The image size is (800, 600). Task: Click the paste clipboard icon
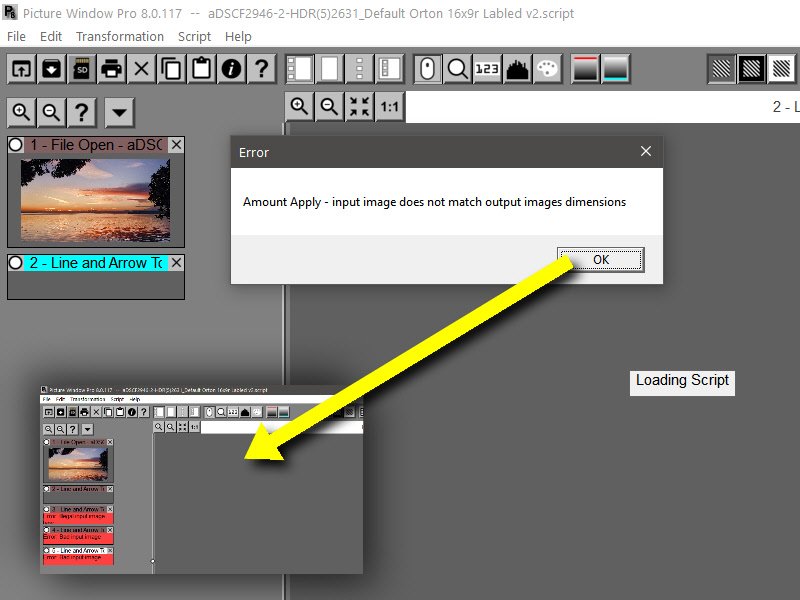tap(201, 69)
